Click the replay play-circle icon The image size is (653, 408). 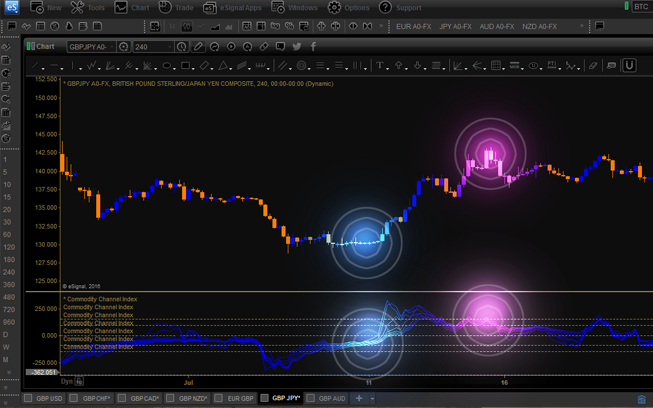[x=231, y=47]
